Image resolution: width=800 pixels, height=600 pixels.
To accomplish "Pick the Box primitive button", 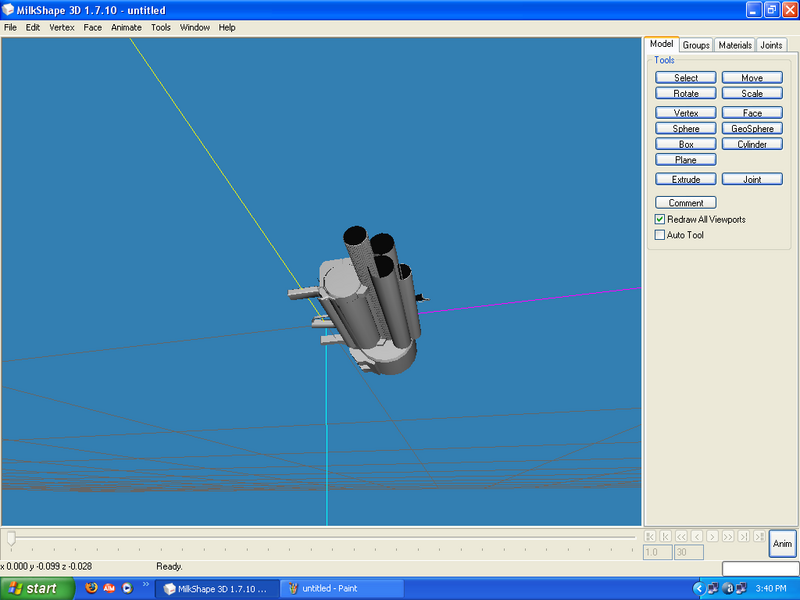I will 686,144.
